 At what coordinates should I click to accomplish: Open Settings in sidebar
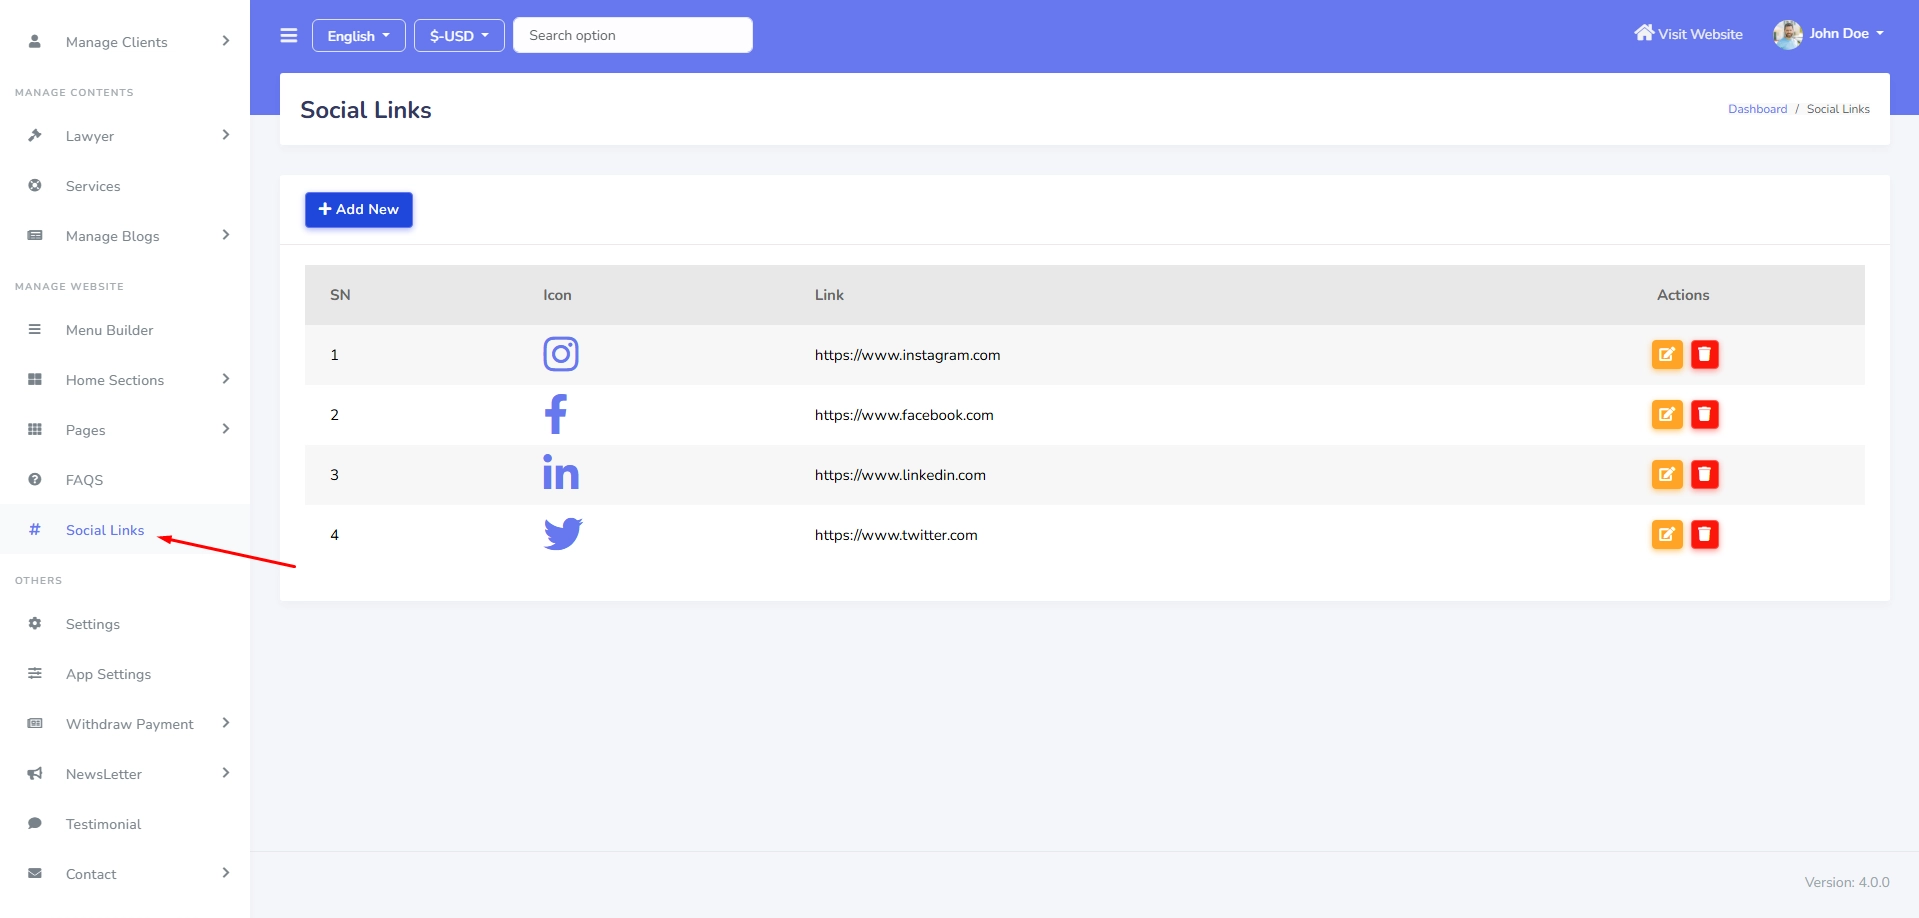coord(125,624)
